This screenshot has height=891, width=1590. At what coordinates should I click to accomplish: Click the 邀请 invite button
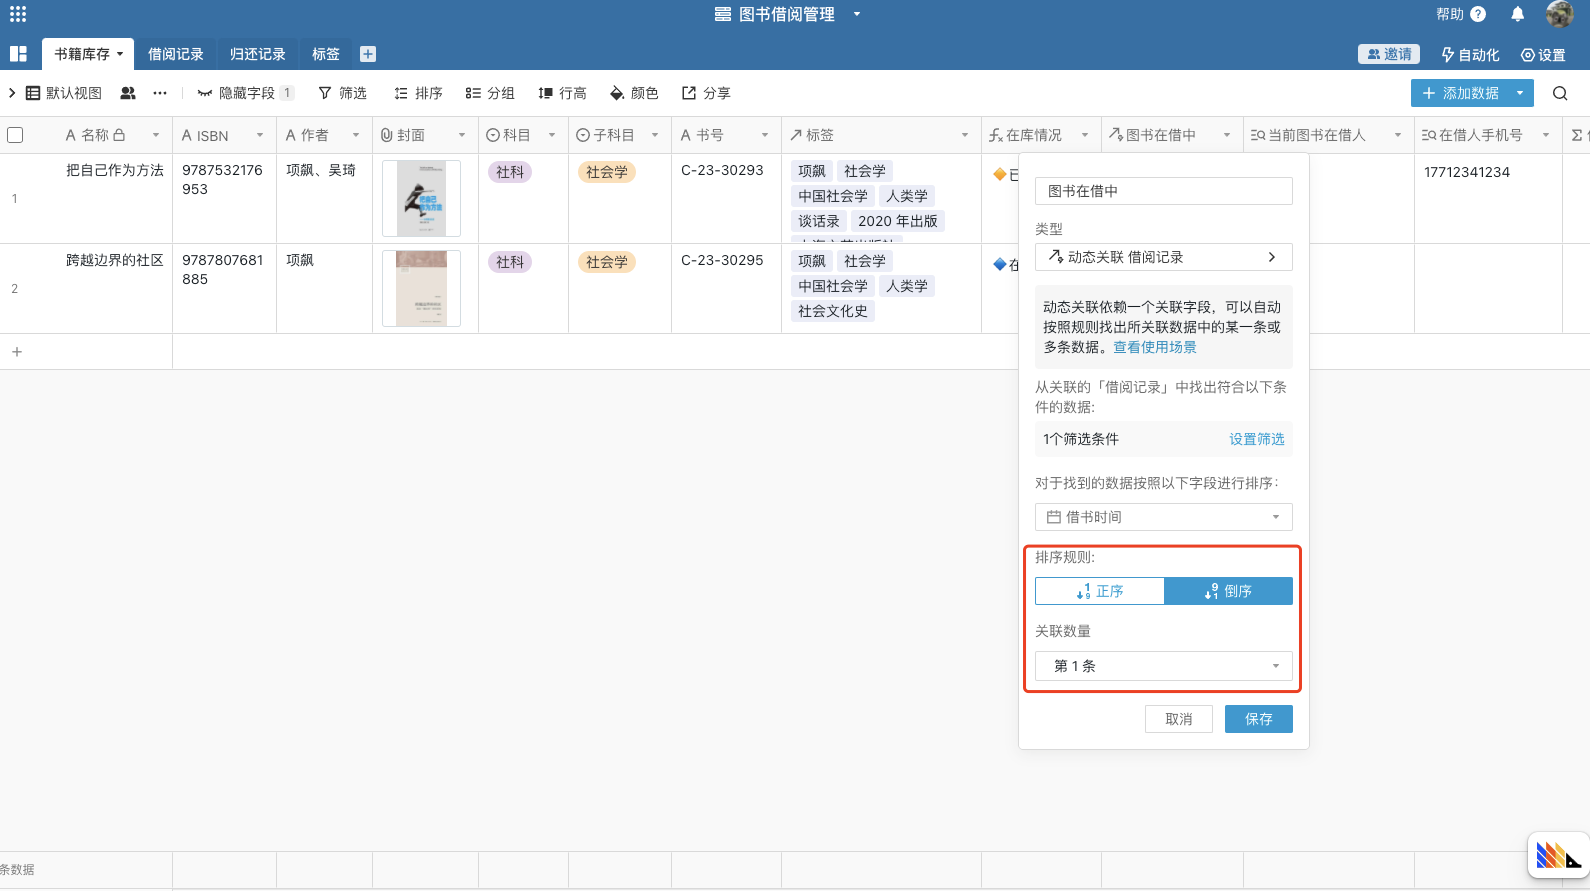[x=1389, y=54]
